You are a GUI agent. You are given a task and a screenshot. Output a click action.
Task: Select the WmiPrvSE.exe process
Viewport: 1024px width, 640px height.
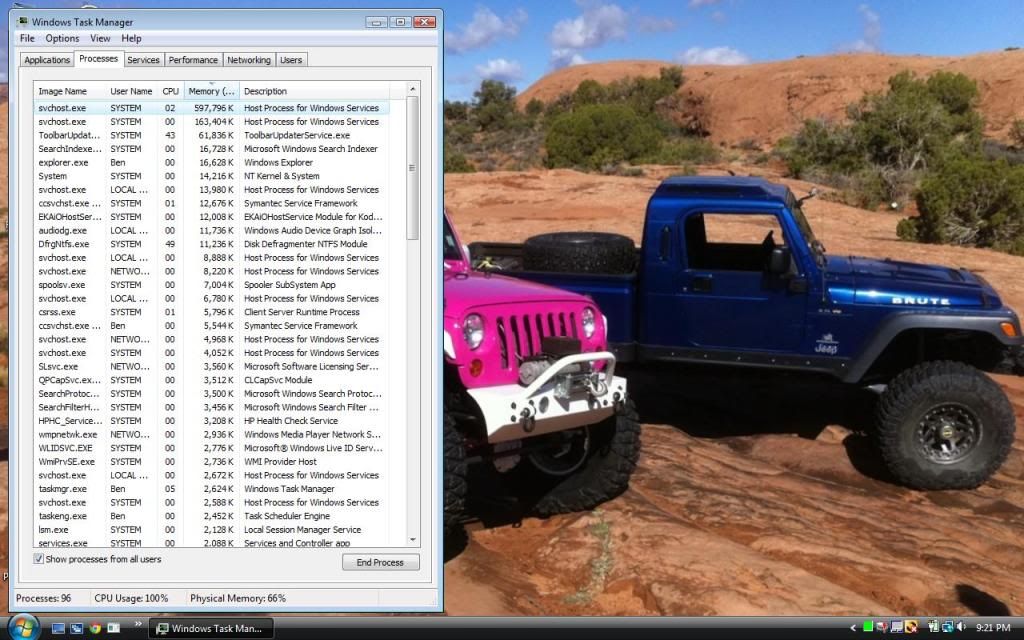tap(212, 462)
